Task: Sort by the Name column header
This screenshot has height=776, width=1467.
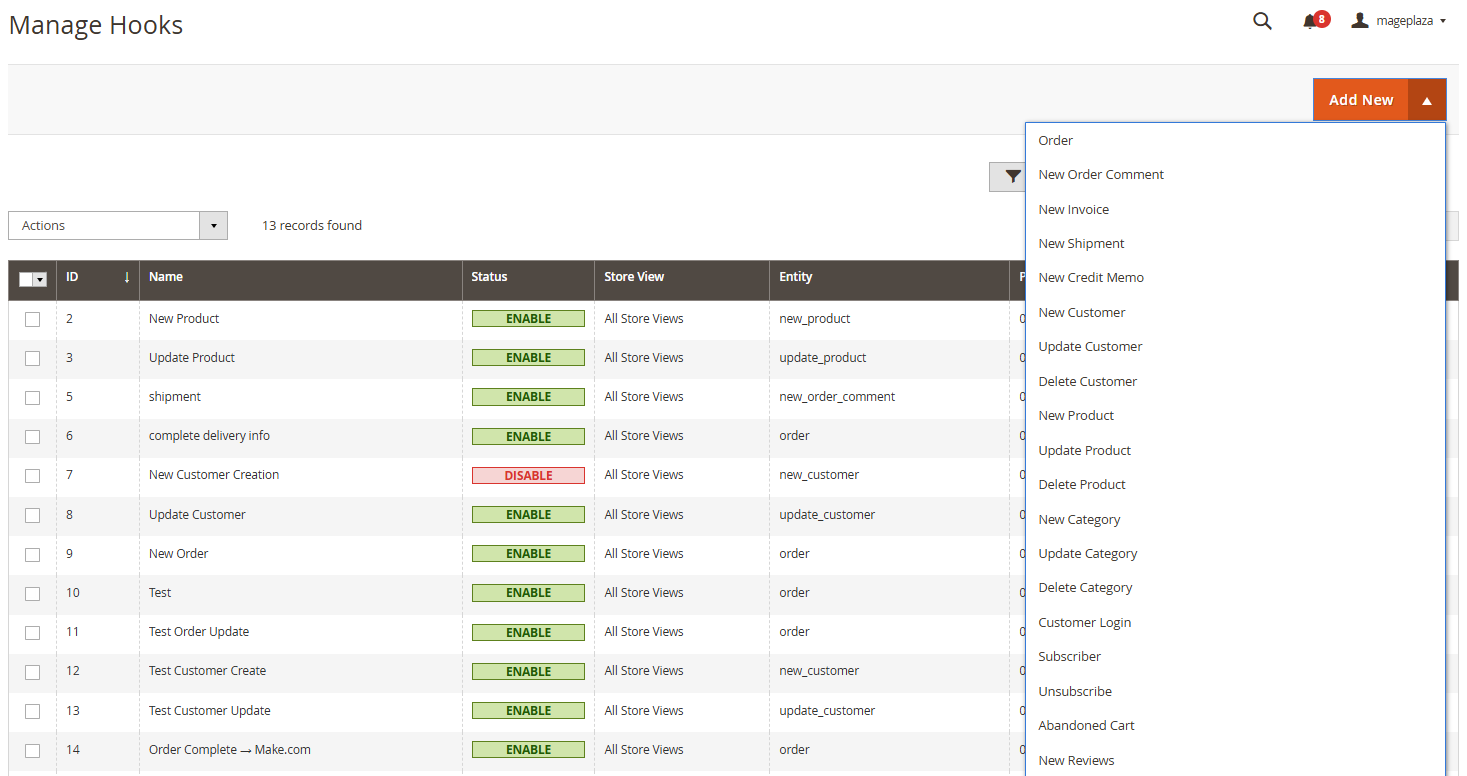Action: pyautogui.click(x=166, y=277)
